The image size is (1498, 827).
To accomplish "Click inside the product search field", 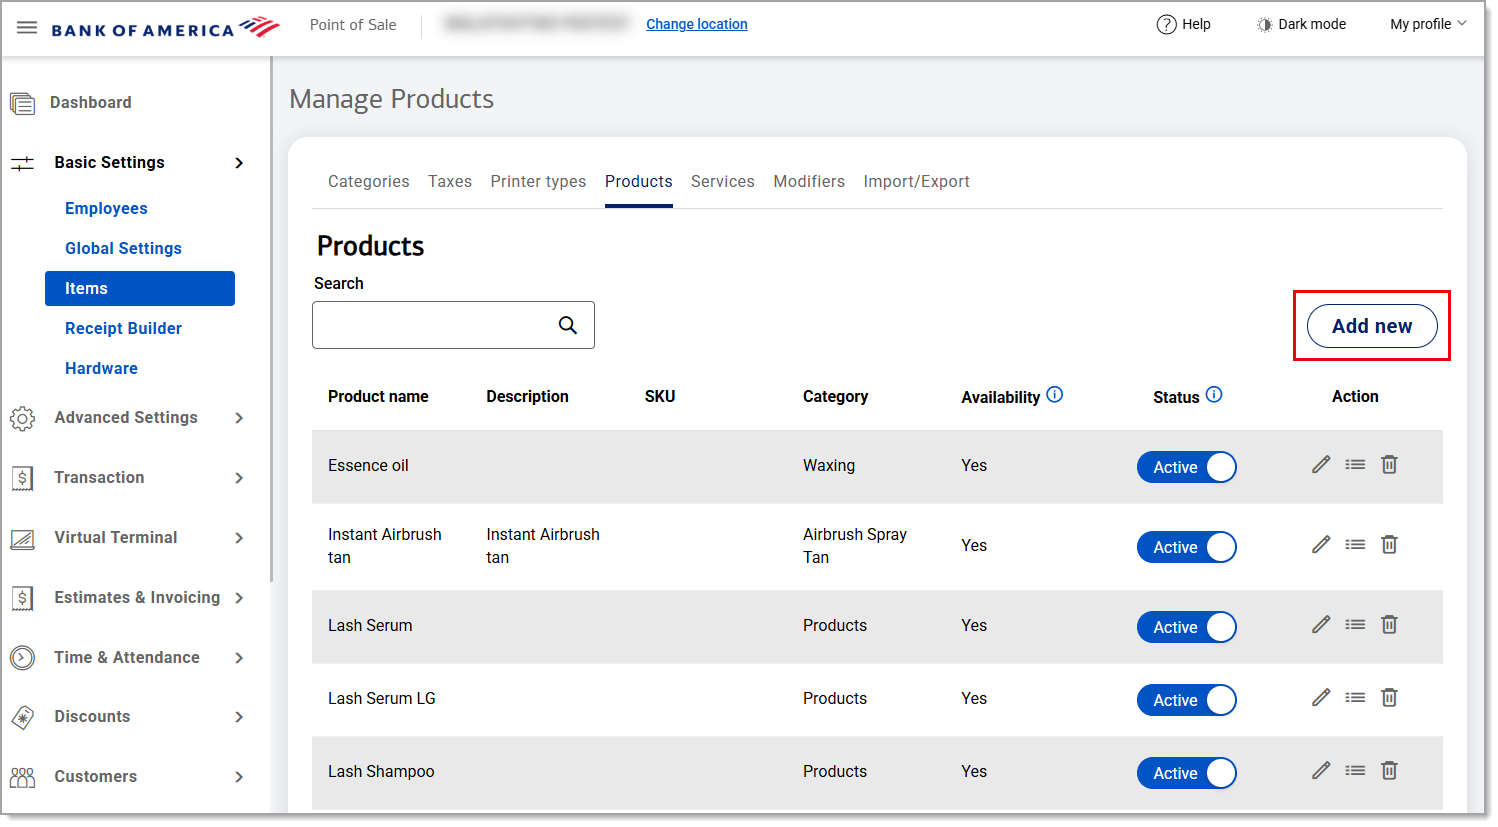I will coord(430,325).
